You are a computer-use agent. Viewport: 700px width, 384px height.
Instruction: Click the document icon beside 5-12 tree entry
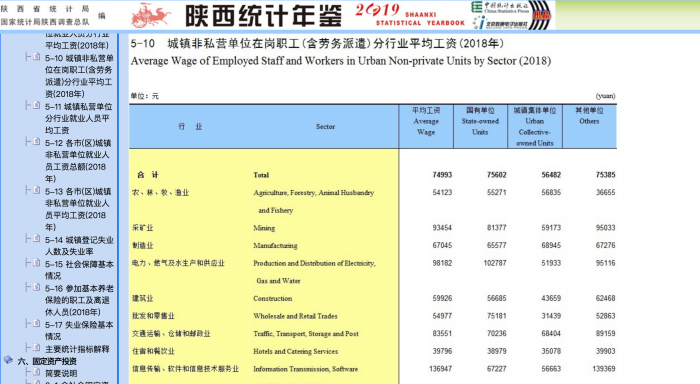pos(36,142)
